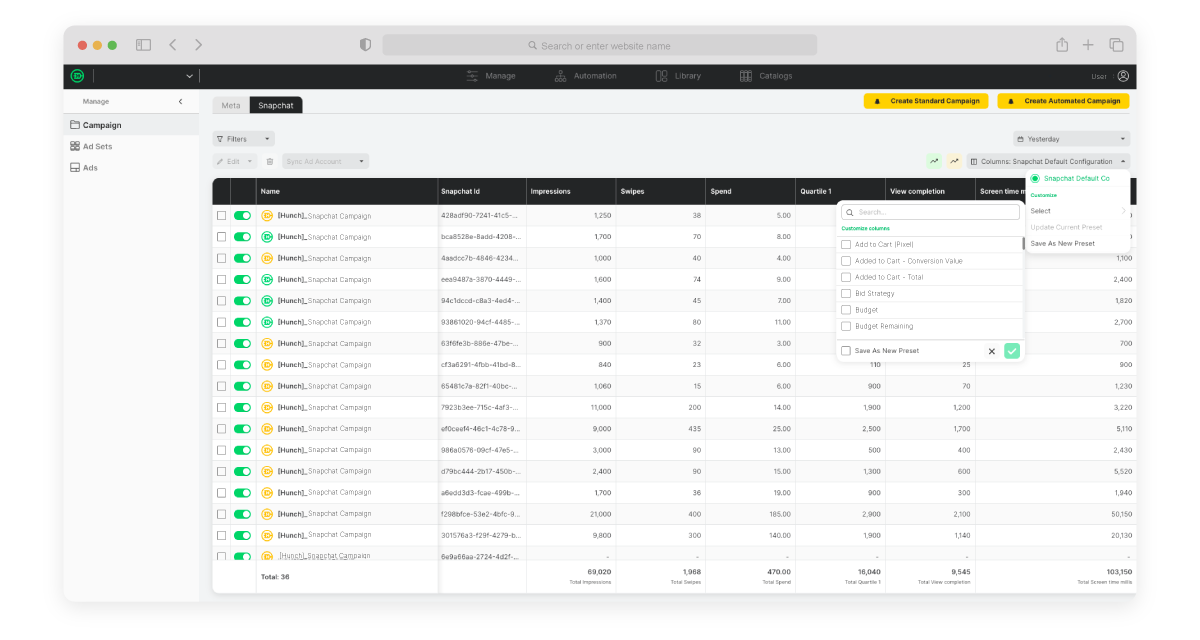Viewport: 1200px width, 640px height.
Task: Cancel column customization with X icon
Action: (992, 351)
